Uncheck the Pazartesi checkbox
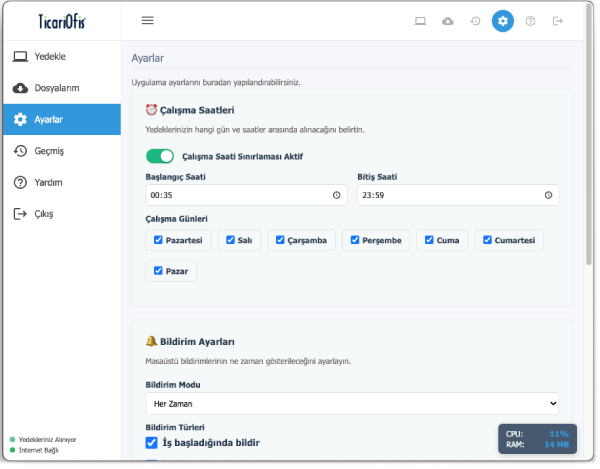The height and width of the screenshot is (469, 600). pos(158,240)
